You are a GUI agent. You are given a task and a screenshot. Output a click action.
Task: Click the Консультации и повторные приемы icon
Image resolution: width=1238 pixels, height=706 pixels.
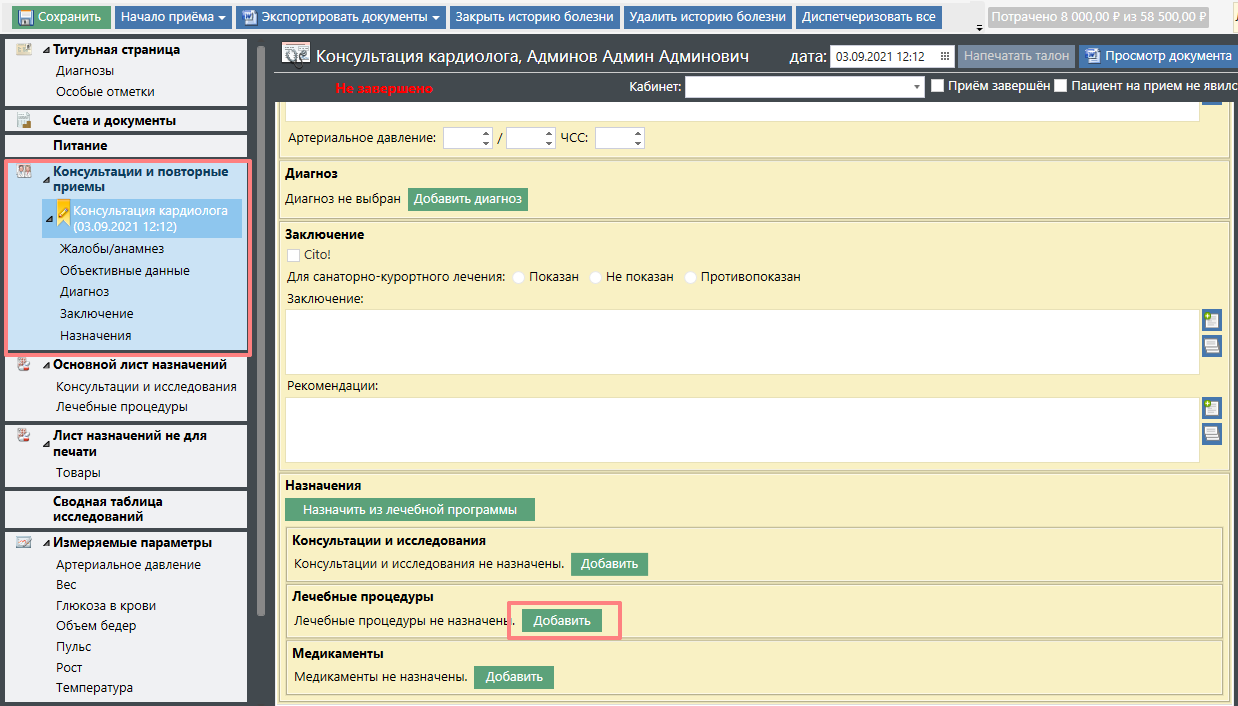click(x=25, y=172)
